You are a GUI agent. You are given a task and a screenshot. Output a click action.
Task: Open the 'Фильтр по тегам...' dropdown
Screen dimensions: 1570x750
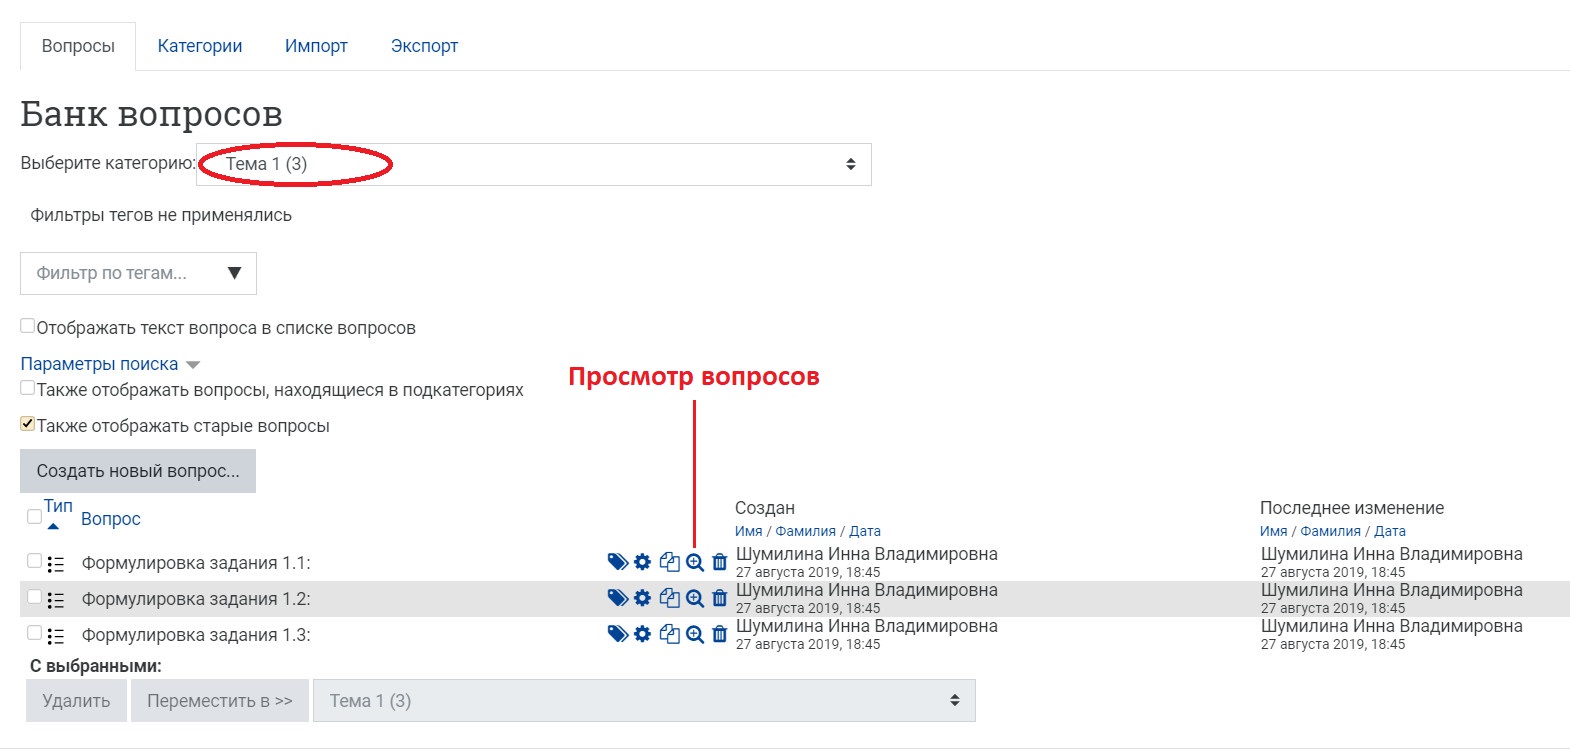[x=138, y=273]
